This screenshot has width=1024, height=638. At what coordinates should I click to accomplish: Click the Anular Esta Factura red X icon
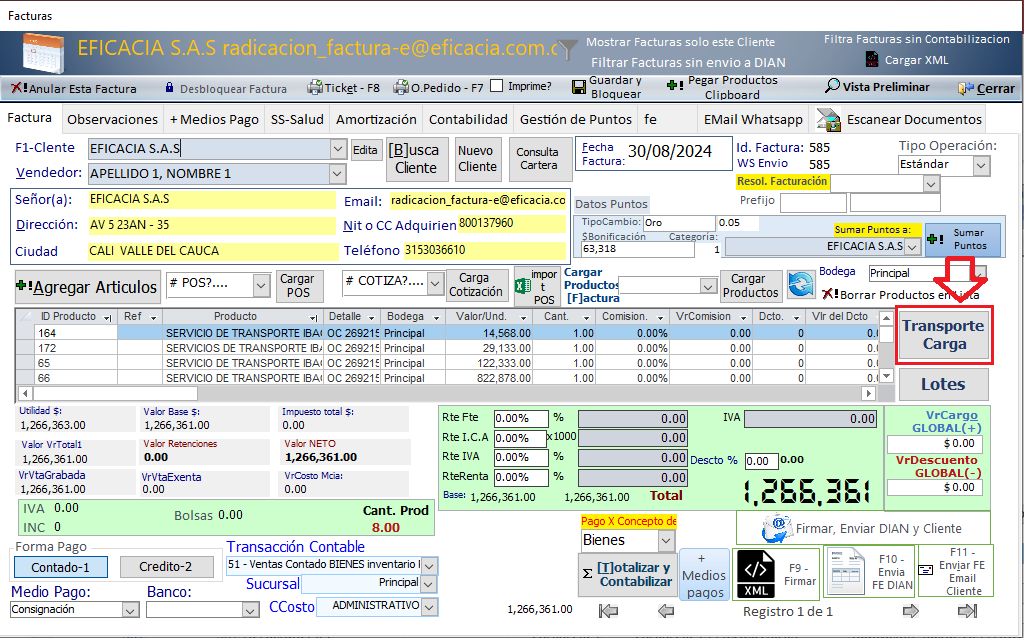coord(18,88)
